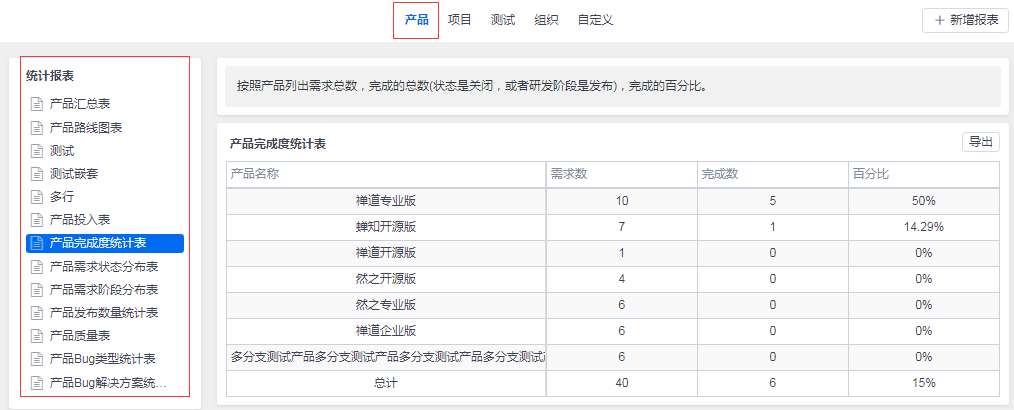The width and height of the screenshot is (1014, 410).
Task: Click the document icon beside 测试 report
Action: pyautogui.click(x=36, y=151)
